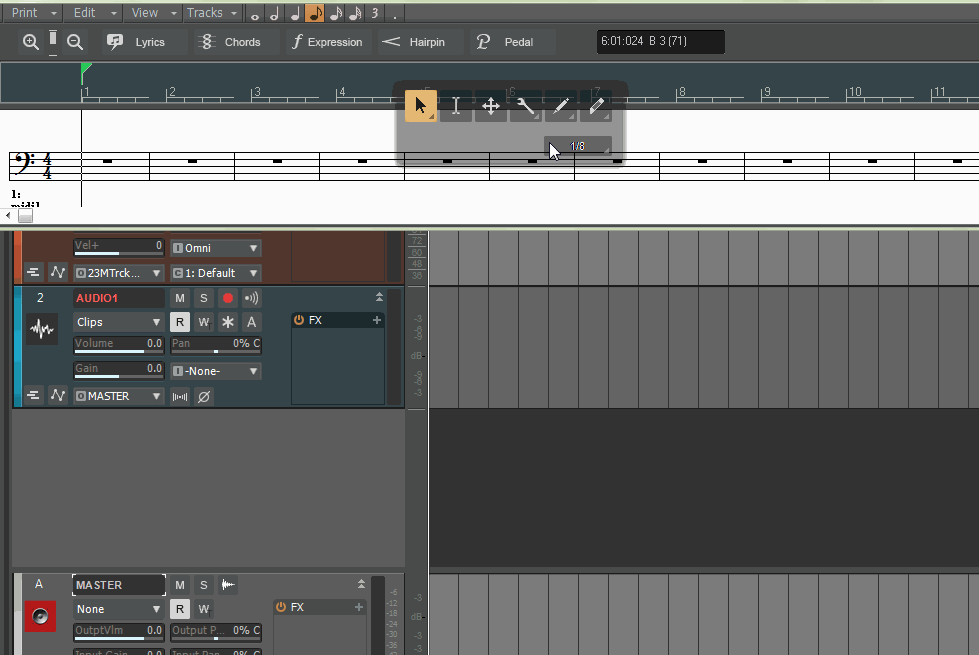Choose the Erase tool

(596, 106)
